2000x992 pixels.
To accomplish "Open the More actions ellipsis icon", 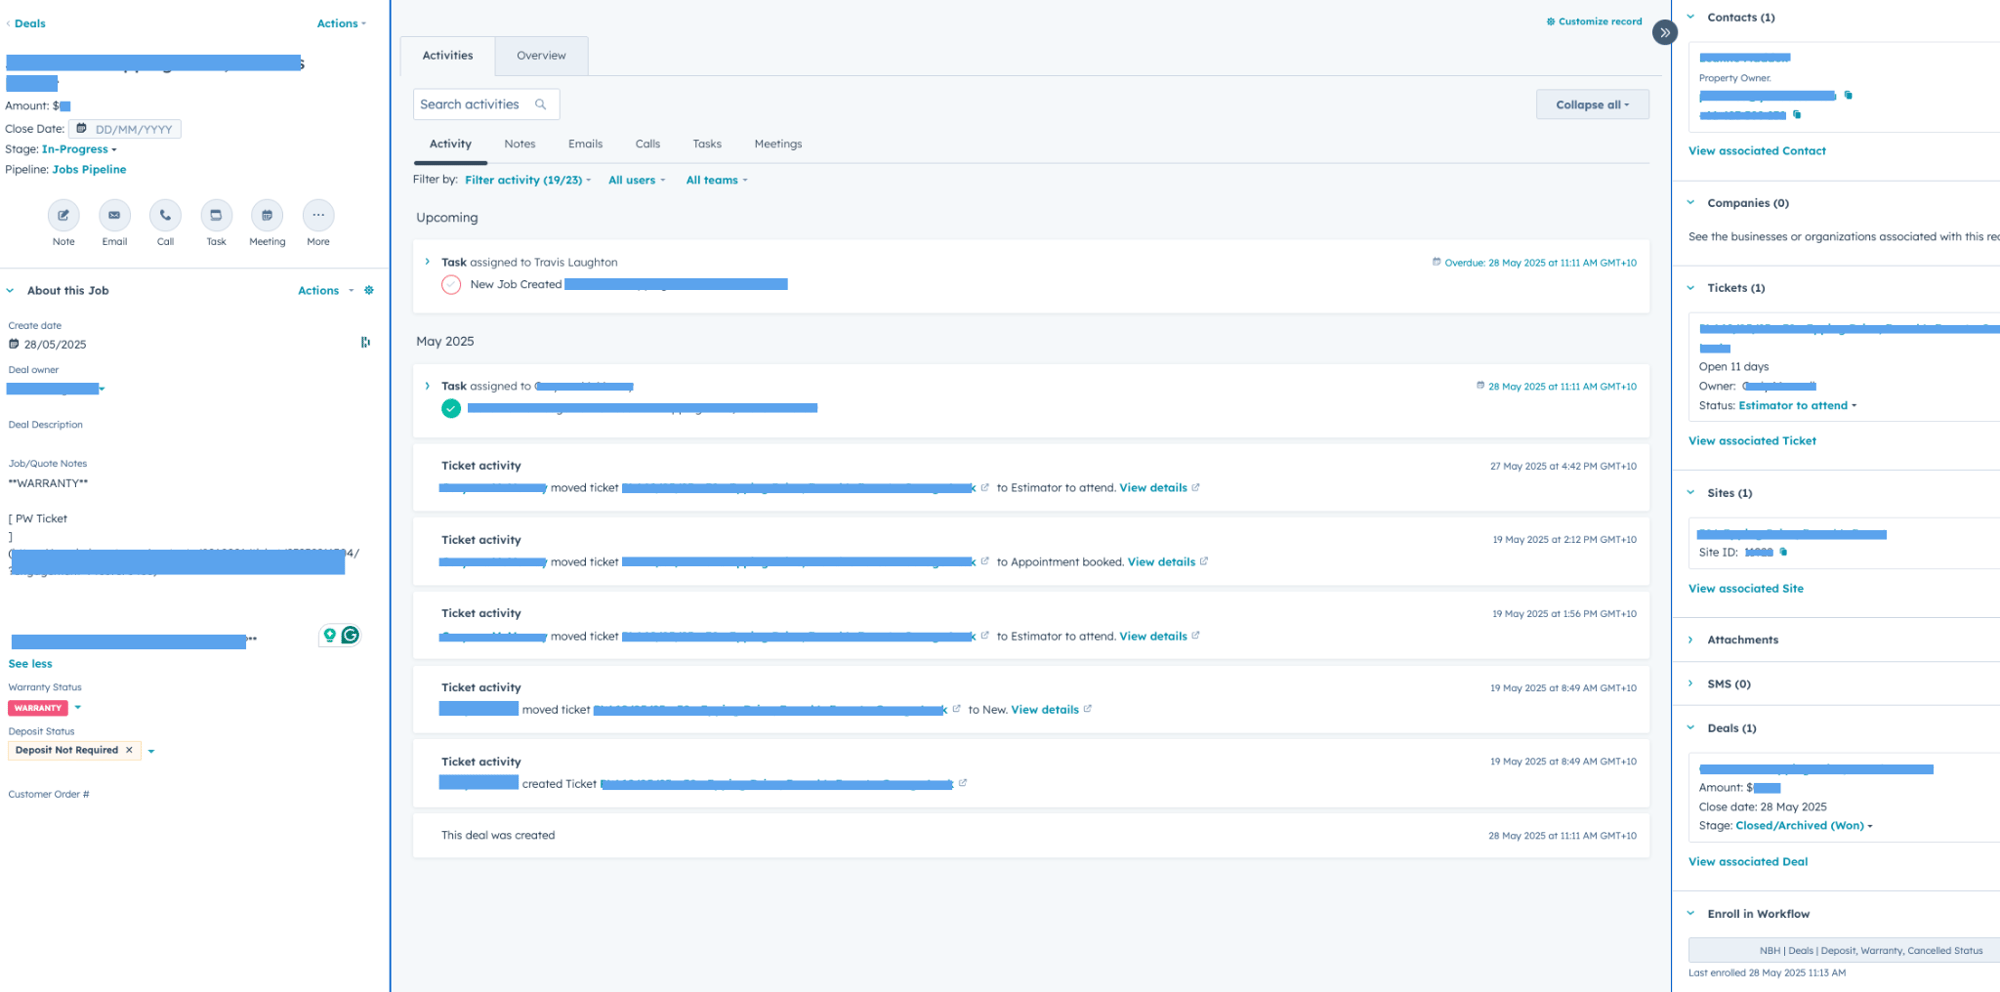I will point(318,215).
